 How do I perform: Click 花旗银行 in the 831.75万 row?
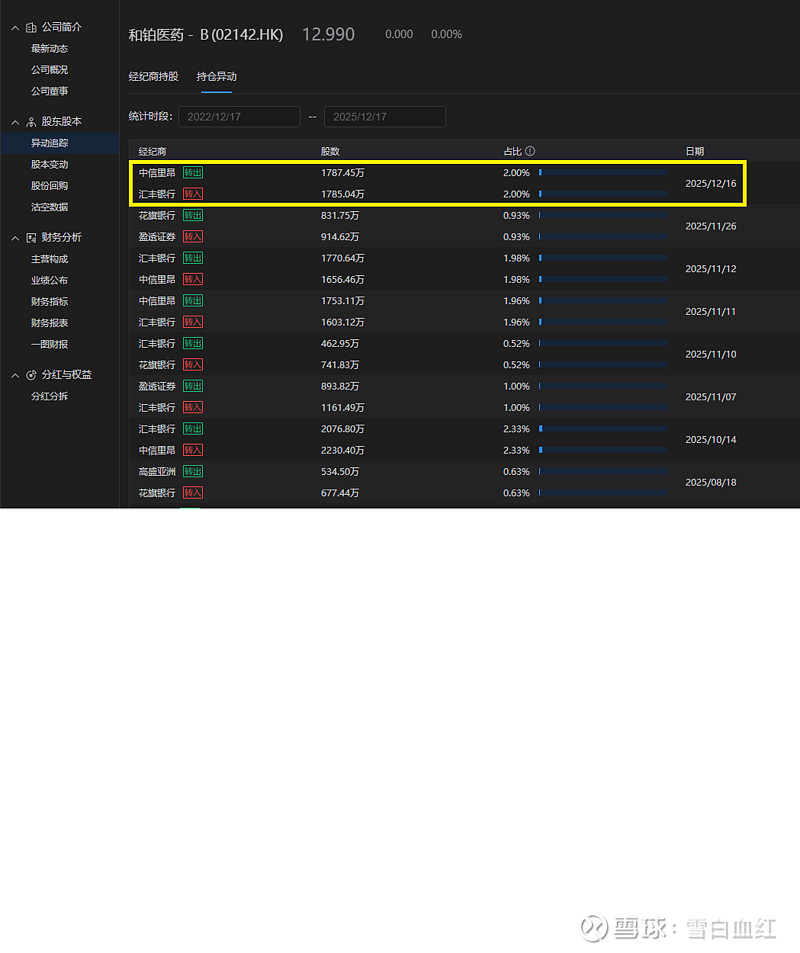[x=157, y=215]
